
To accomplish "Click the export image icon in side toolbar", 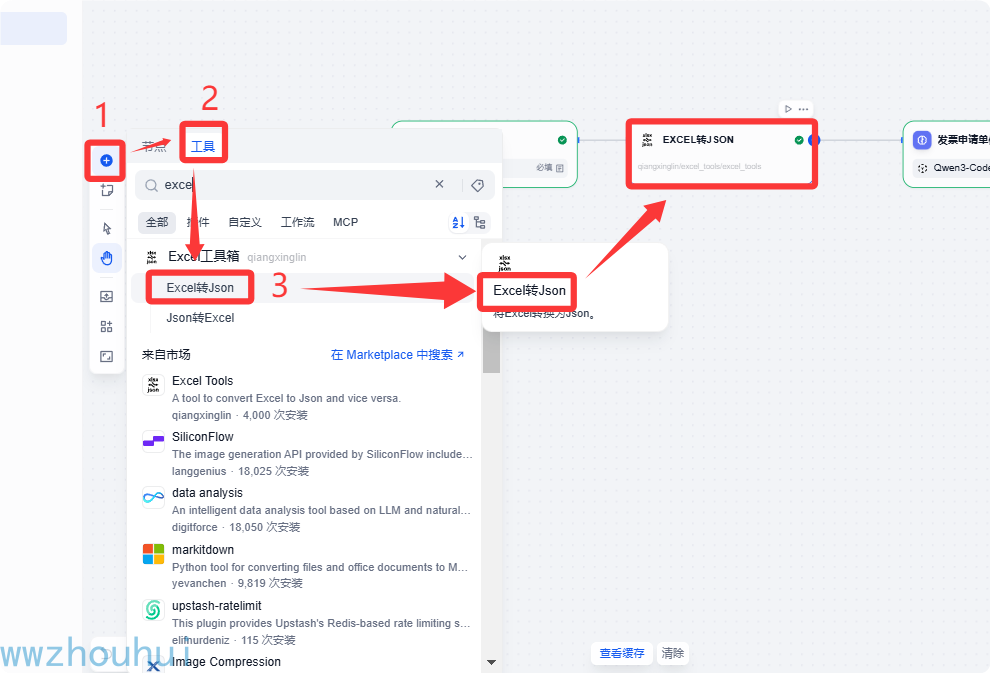I will pyautogui.click(x=107, y=296).
